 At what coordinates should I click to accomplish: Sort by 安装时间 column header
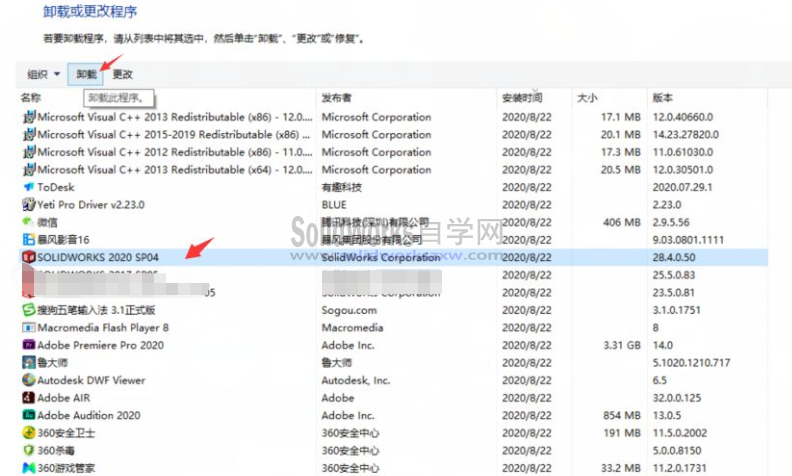[522, 98]
